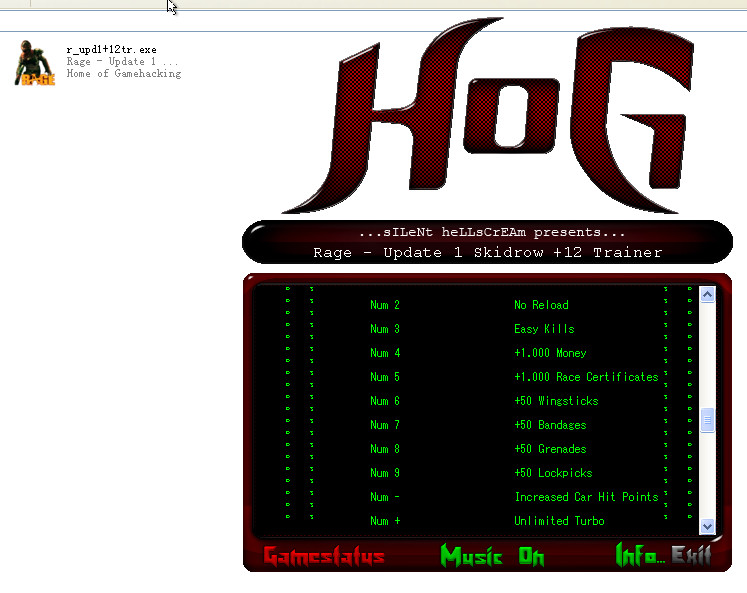Click the Rage game icon thumbnail
This screenshot has height=593, width=747.
pos(35,62)
